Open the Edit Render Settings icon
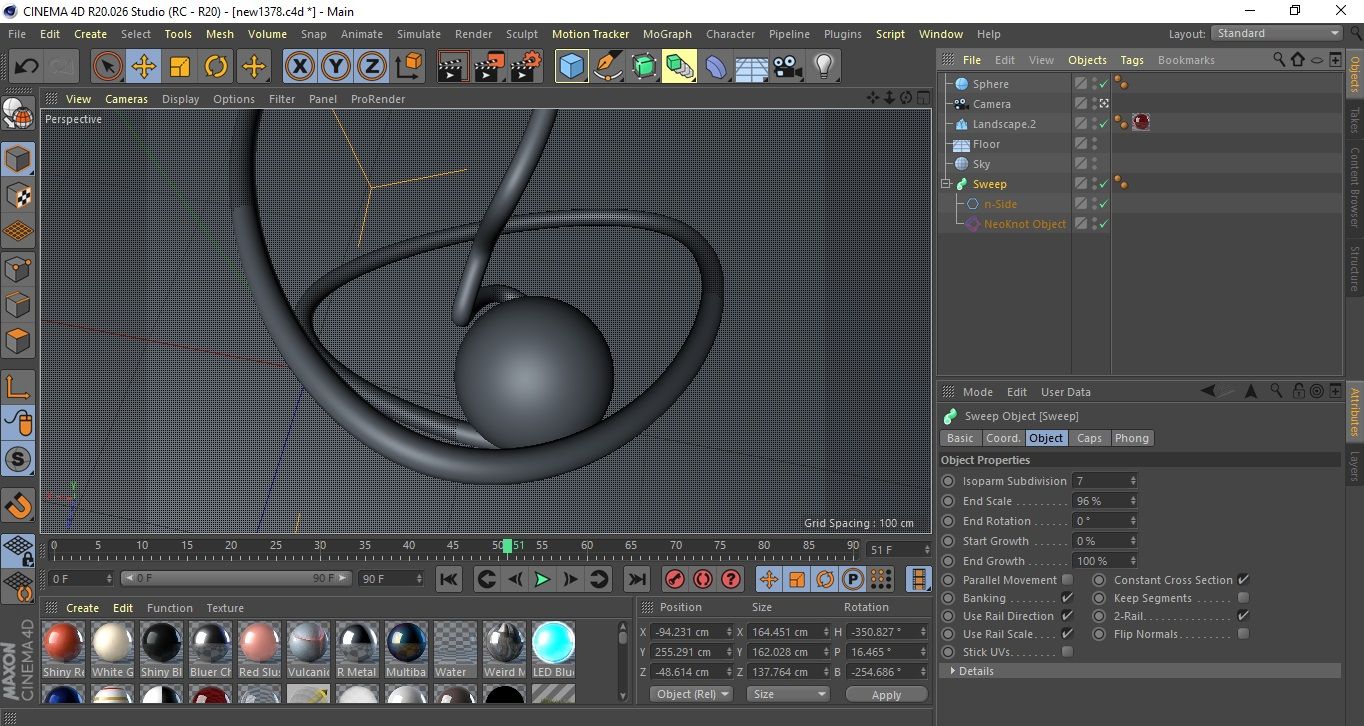Screen dimensions: 1364x726 tap(526, 67)
